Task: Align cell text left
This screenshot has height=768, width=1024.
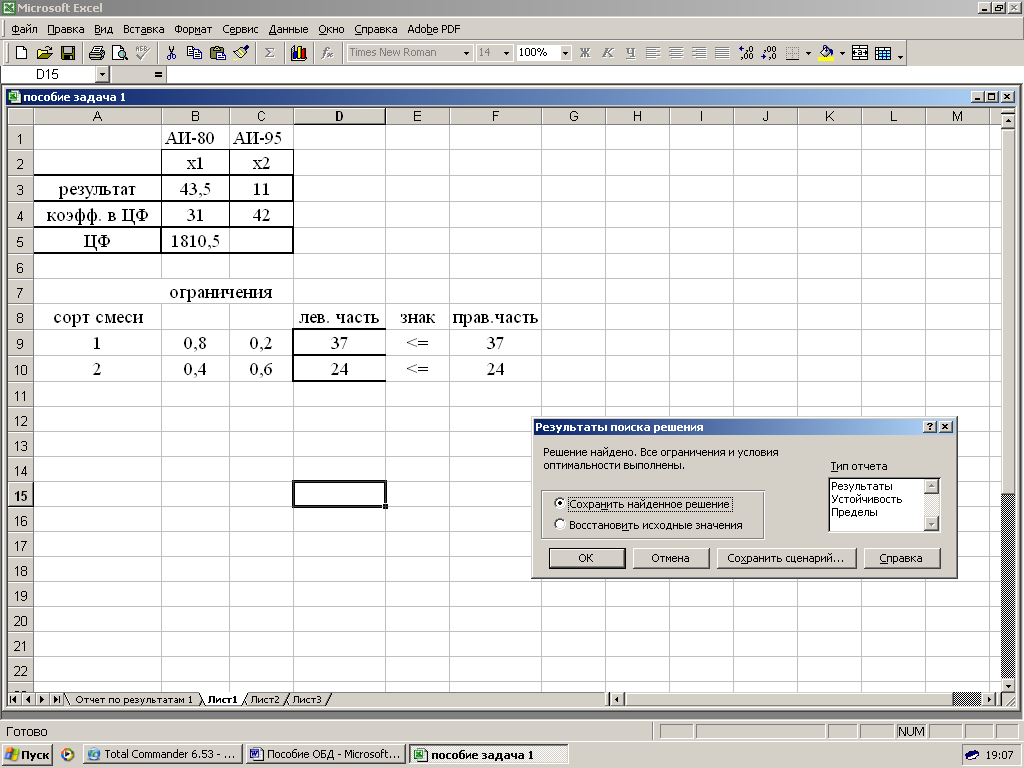Action: (653, 53)
